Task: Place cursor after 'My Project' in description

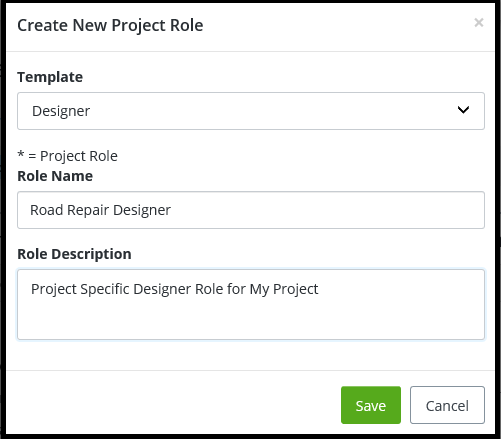Action: [x=319, y=289]
